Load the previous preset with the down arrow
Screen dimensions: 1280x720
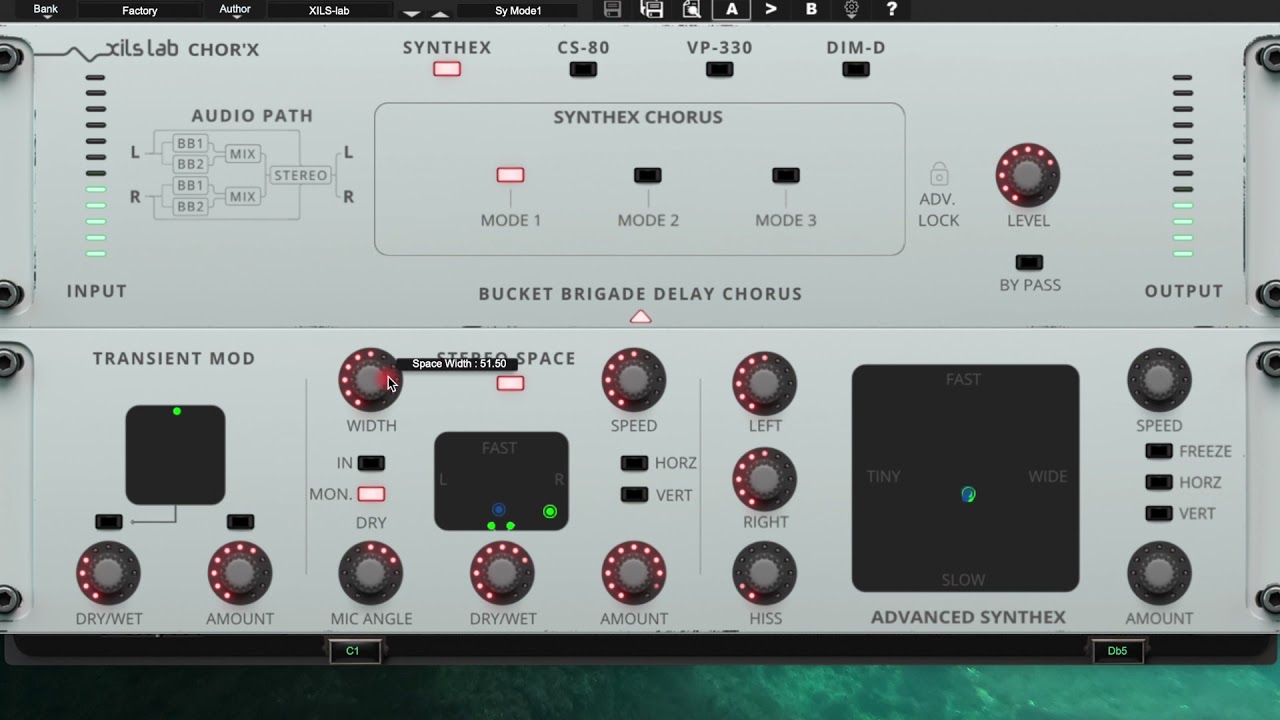point(412,13)
